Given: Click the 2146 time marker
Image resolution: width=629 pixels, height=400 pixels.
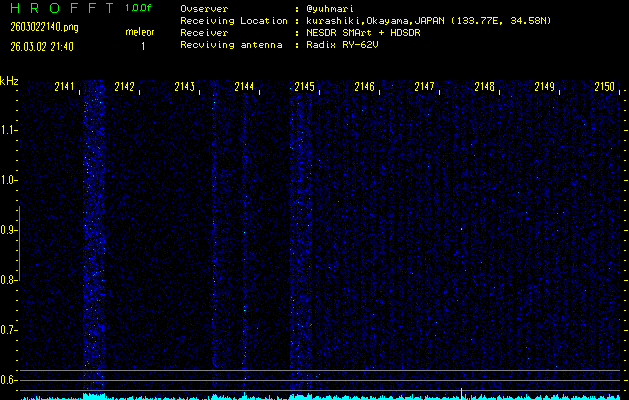Looking at the screenshot, I should coord(365,87).
